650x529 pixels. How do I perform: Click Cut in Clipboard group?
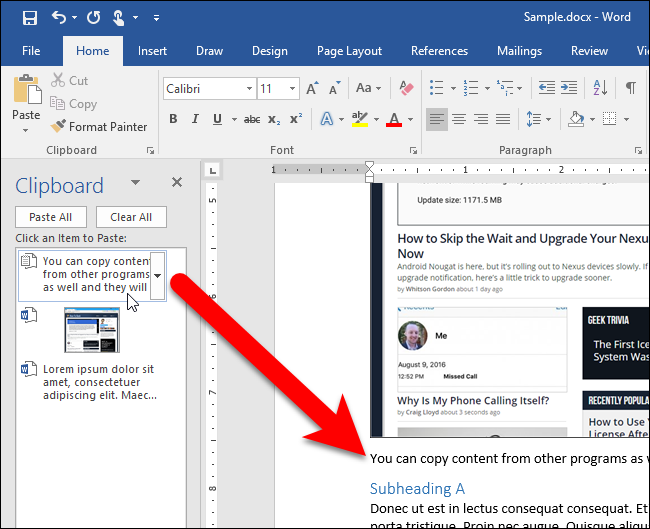tap(70, 80)
